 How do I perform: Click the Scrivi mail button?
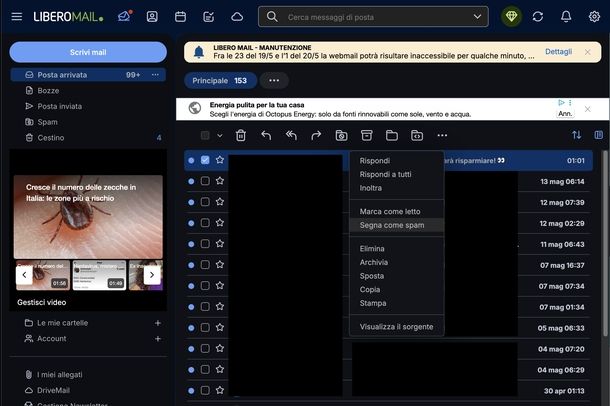[x=88, y=52]
